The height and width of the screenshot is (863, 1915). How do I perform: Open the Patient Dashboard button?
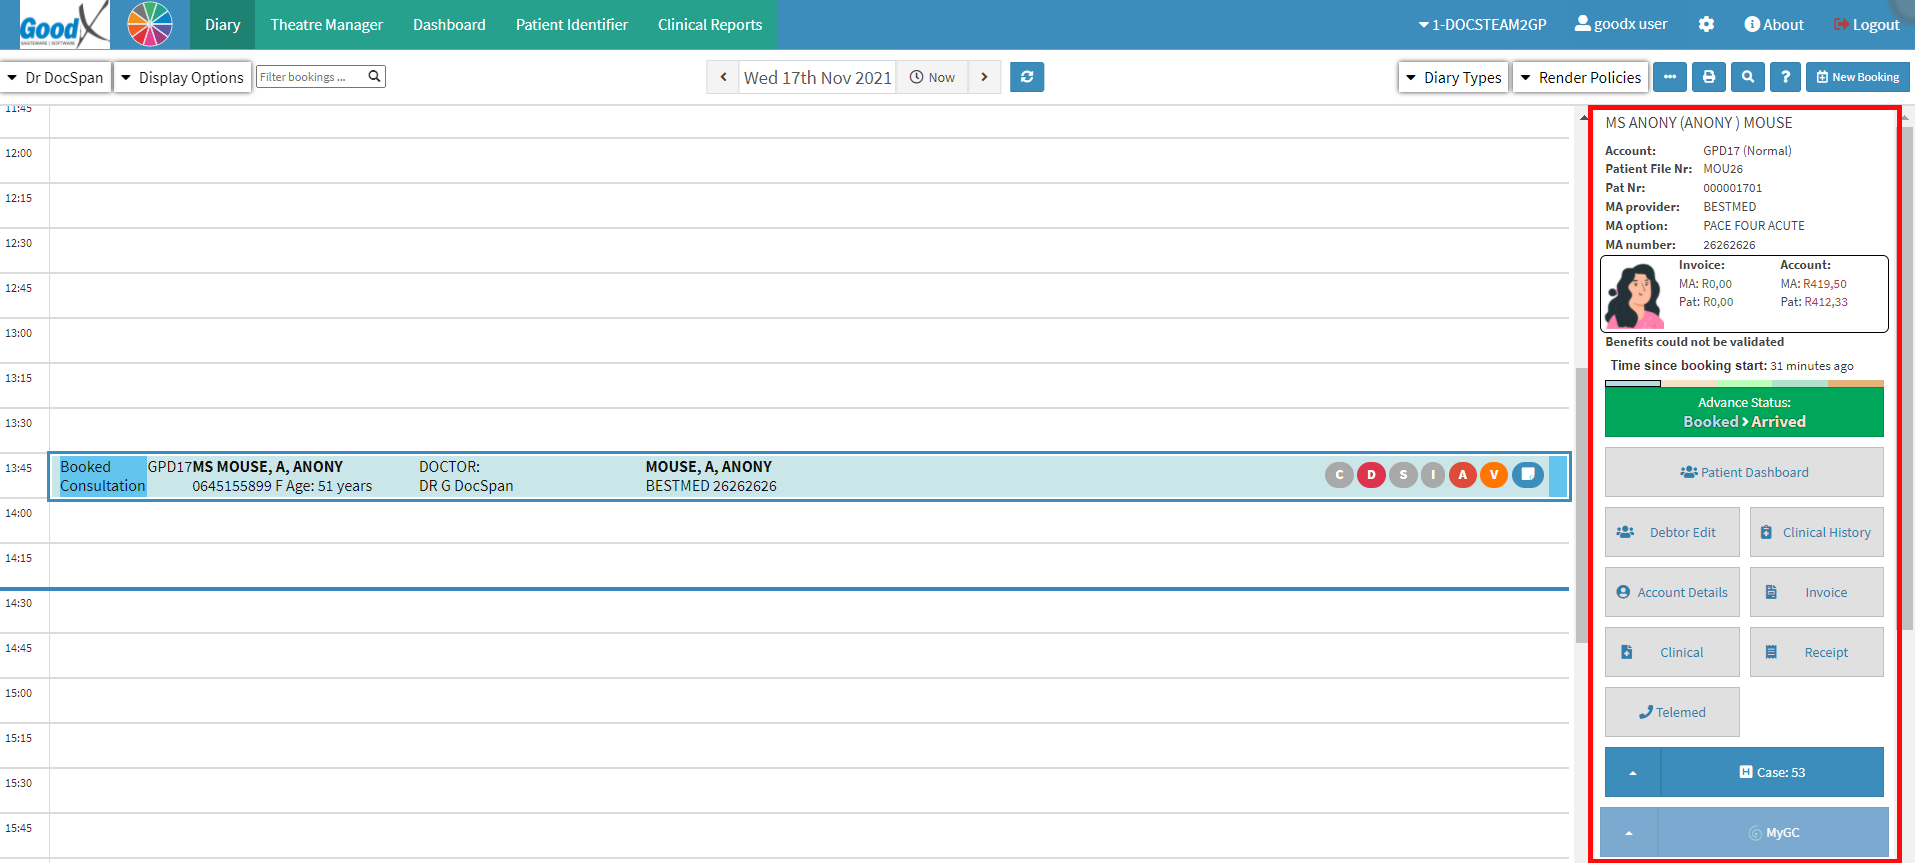1744,472
